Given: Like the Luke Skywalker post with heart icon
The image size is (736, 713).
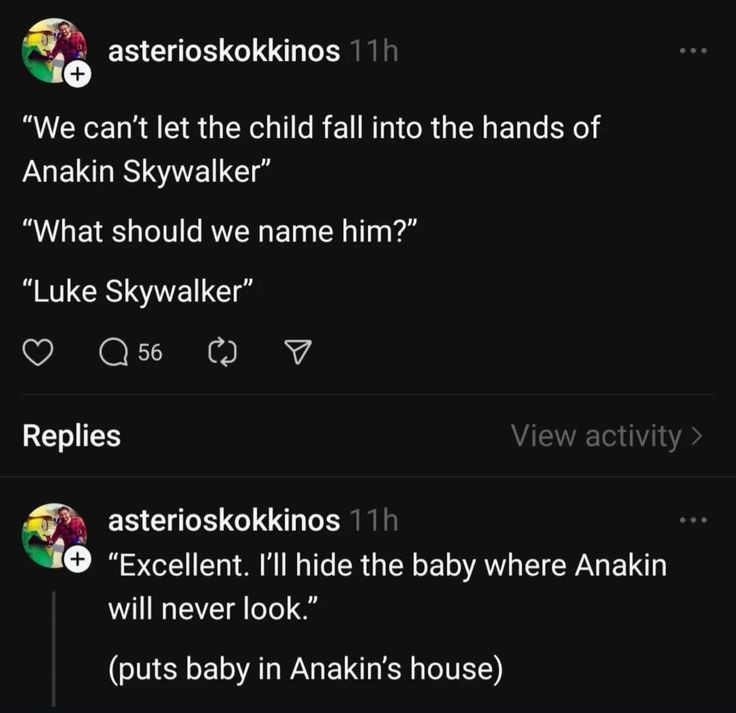Looking at the screenshot, I should coord(37,351).
